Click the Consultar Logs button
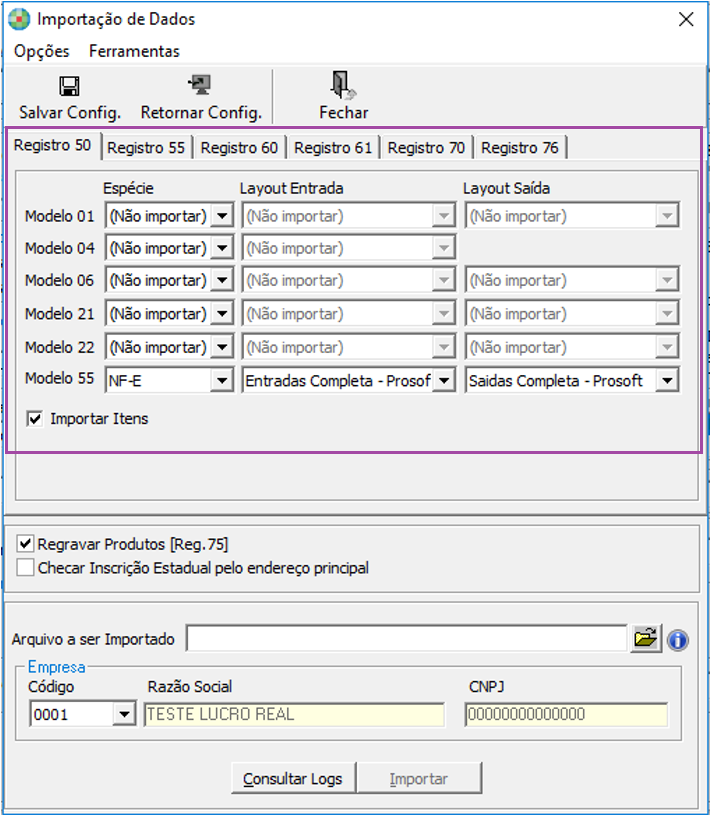Viewport: 714px width, 819px height. point(292,778)
